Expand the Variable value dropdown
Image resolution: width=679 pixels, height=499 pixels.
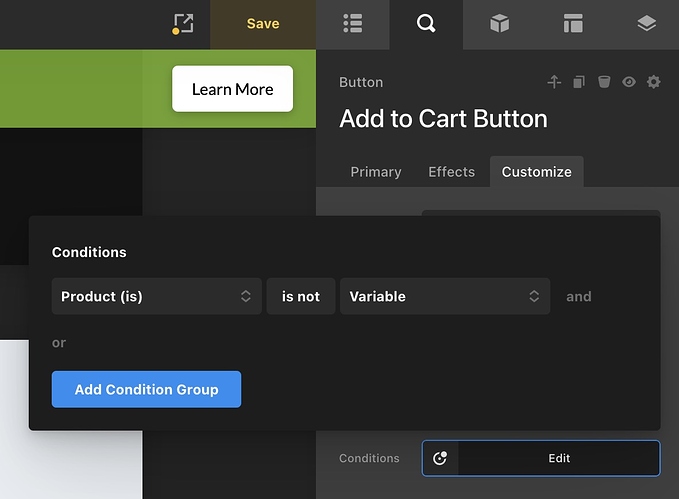[x=444, y=296]
